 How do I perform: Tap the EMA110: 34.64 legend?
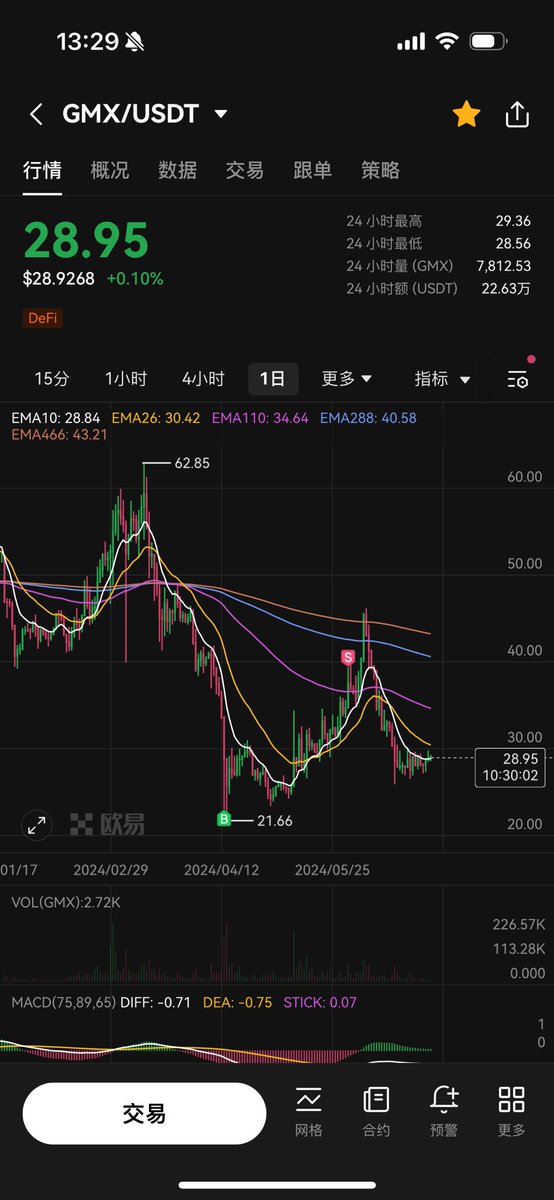260,417
